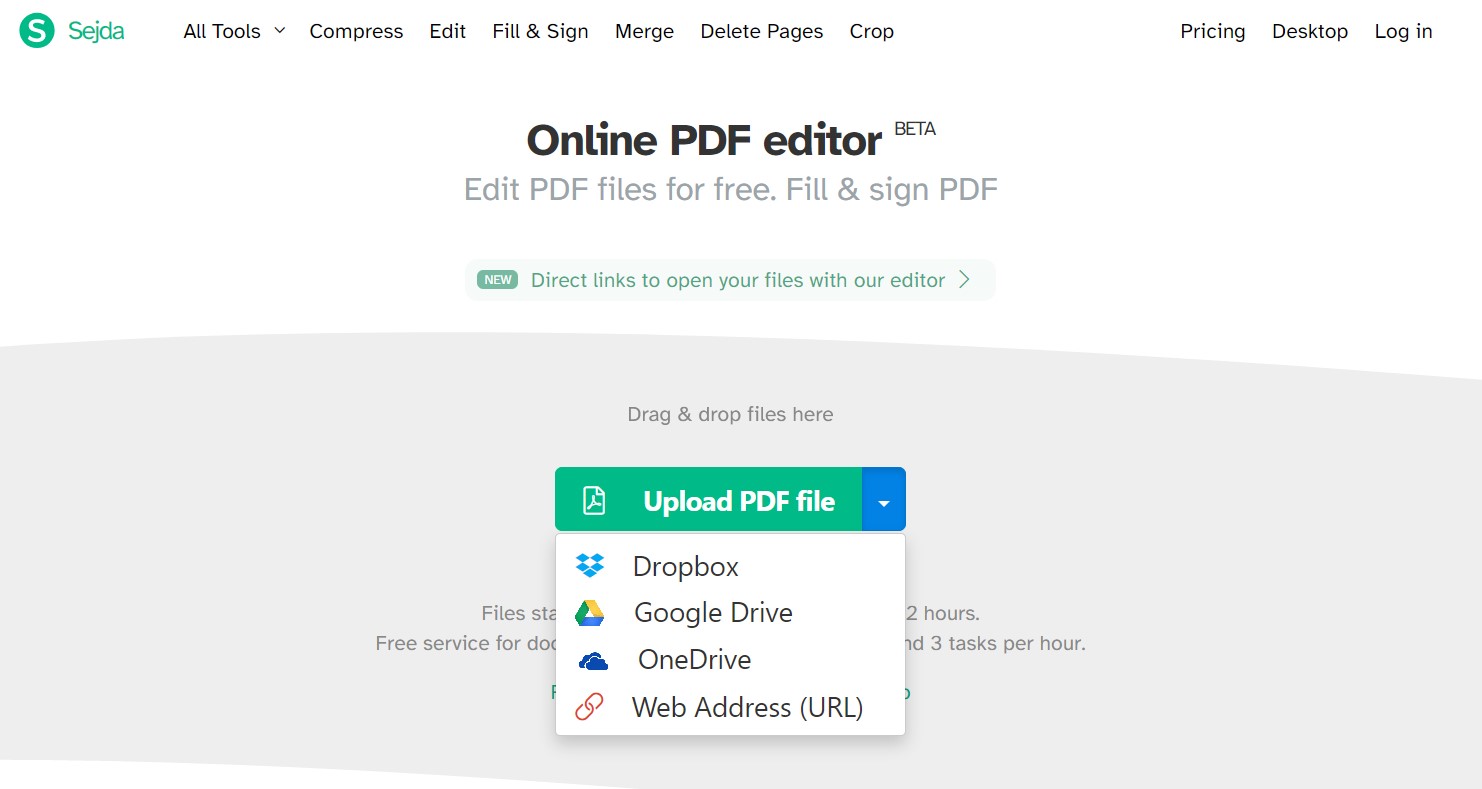Click the Log in link
Viewport: 1482px width, 789px height.
pyautogui.click(x=1403, y=31)
